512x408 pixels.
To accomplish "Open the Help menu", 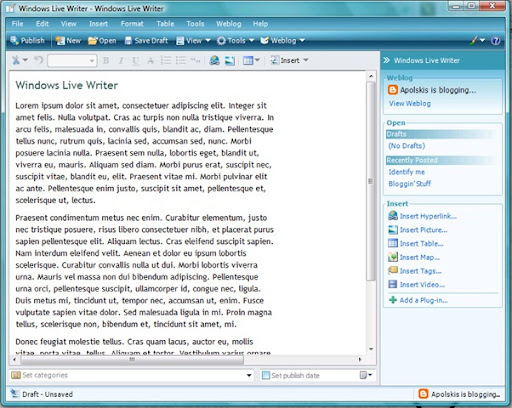I will pos(260,24).
